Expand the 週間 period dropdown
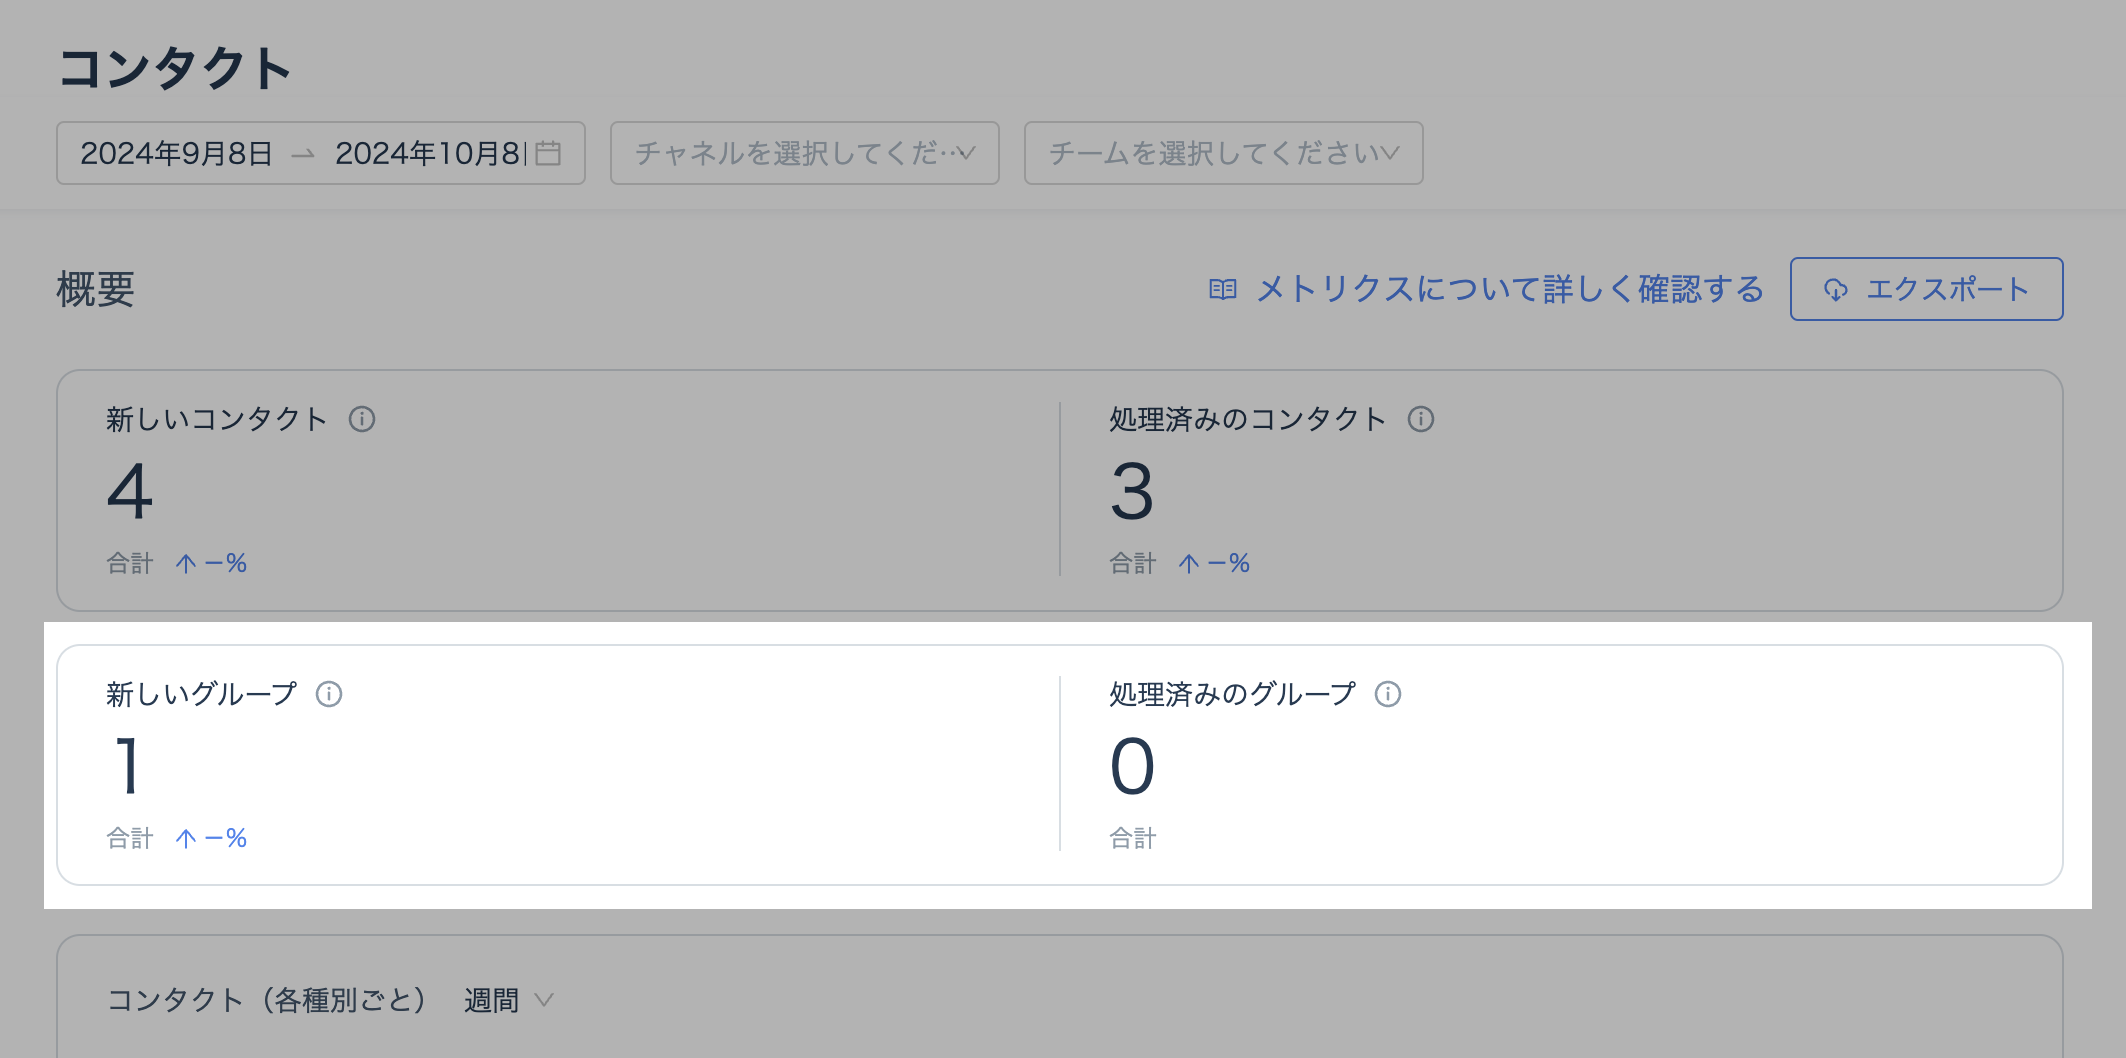This screenshot has width=2126, height=1058. pyautogui.click(x=508, y=1000)
